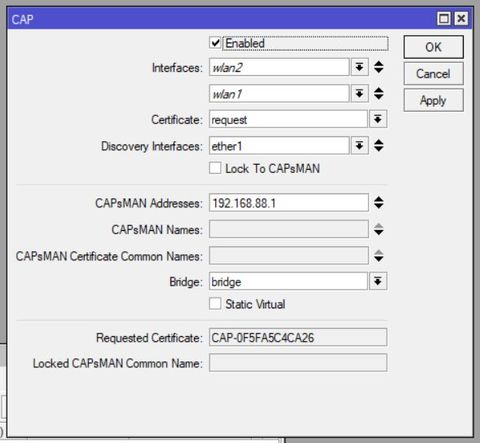Close the CAP window
The height and width of the screenshot is (443, 480).
point(461,19)
